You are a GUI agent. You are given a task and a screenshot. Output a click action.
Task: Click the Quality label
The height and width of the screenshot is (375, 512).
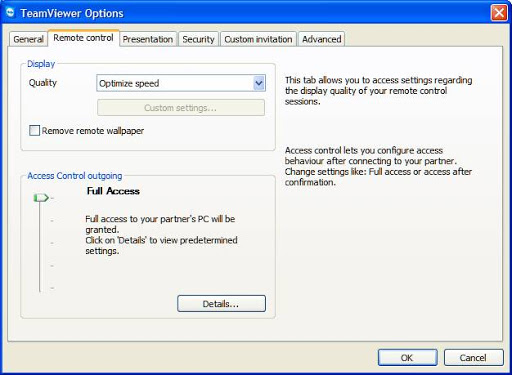click(43, 83)
